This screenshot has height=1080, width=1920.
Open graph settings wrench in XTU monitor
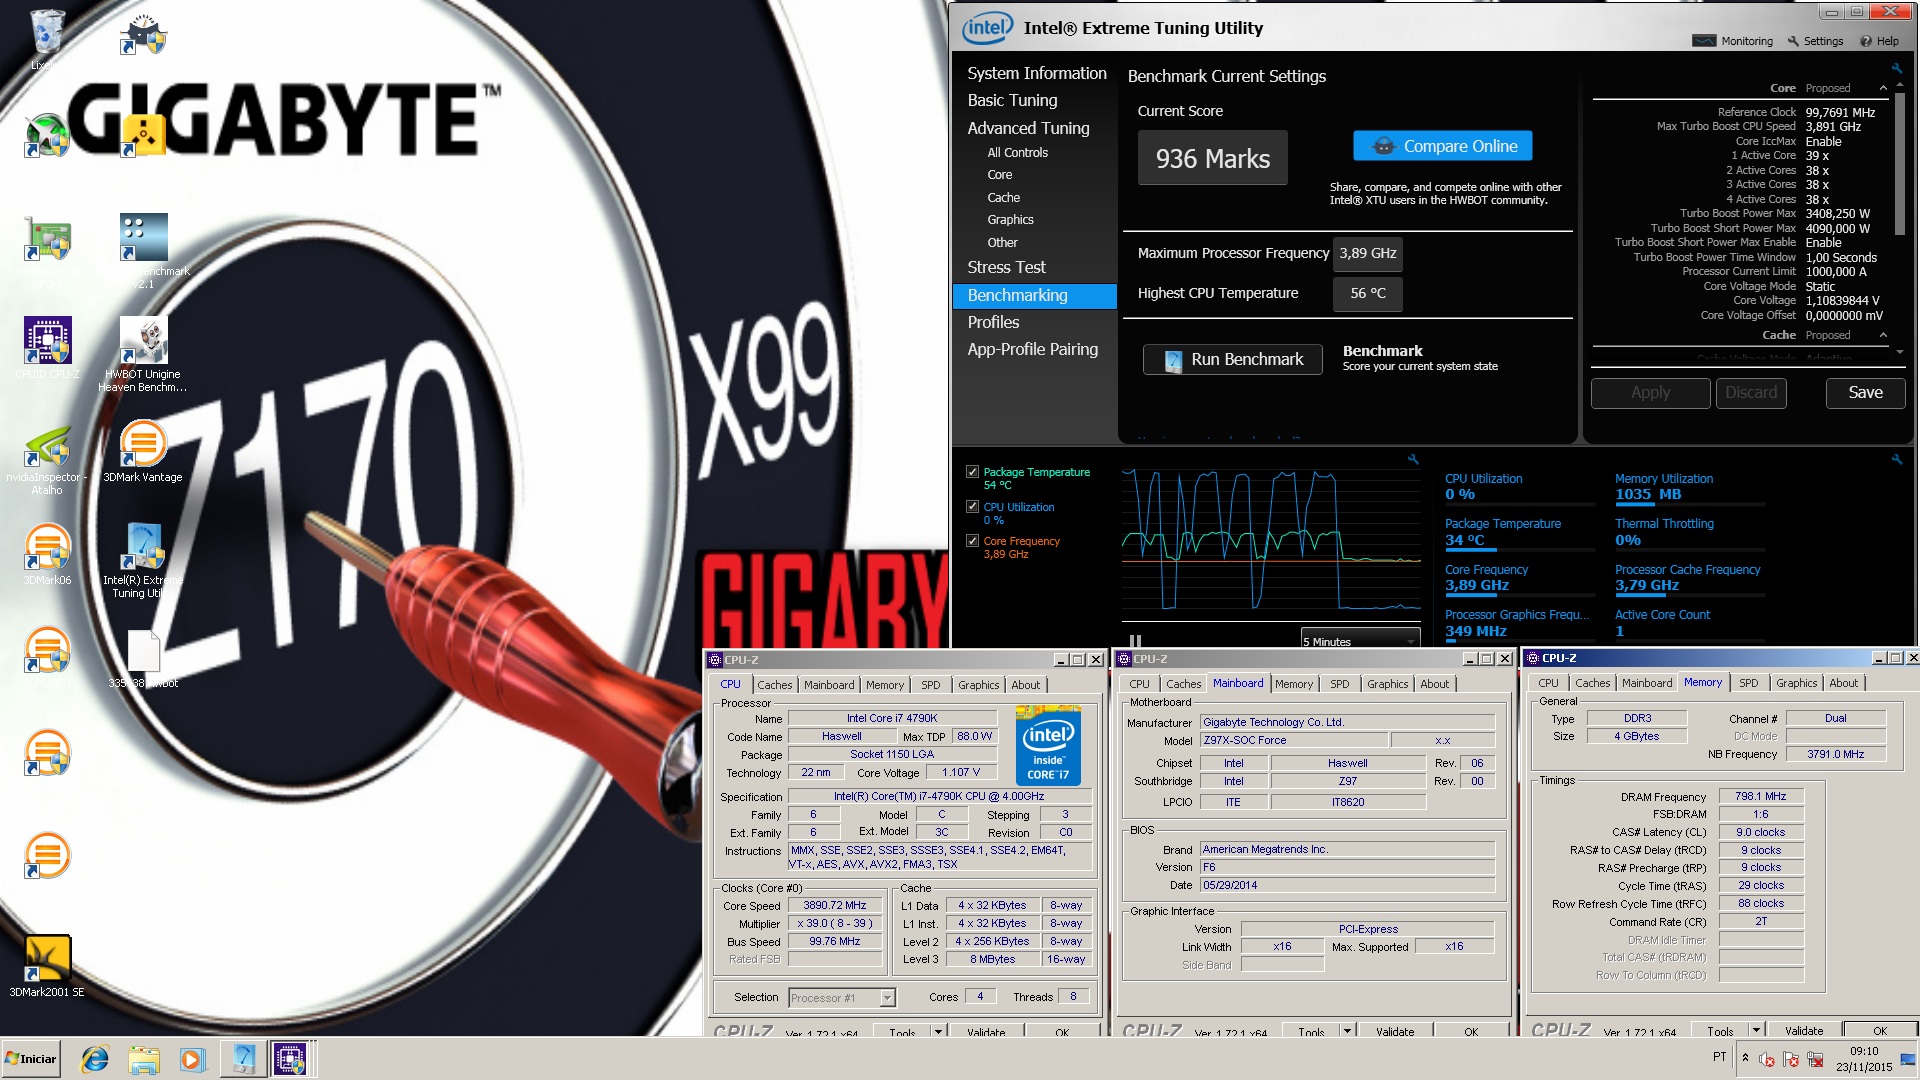pyautogui.click(x=1413, y=459)
